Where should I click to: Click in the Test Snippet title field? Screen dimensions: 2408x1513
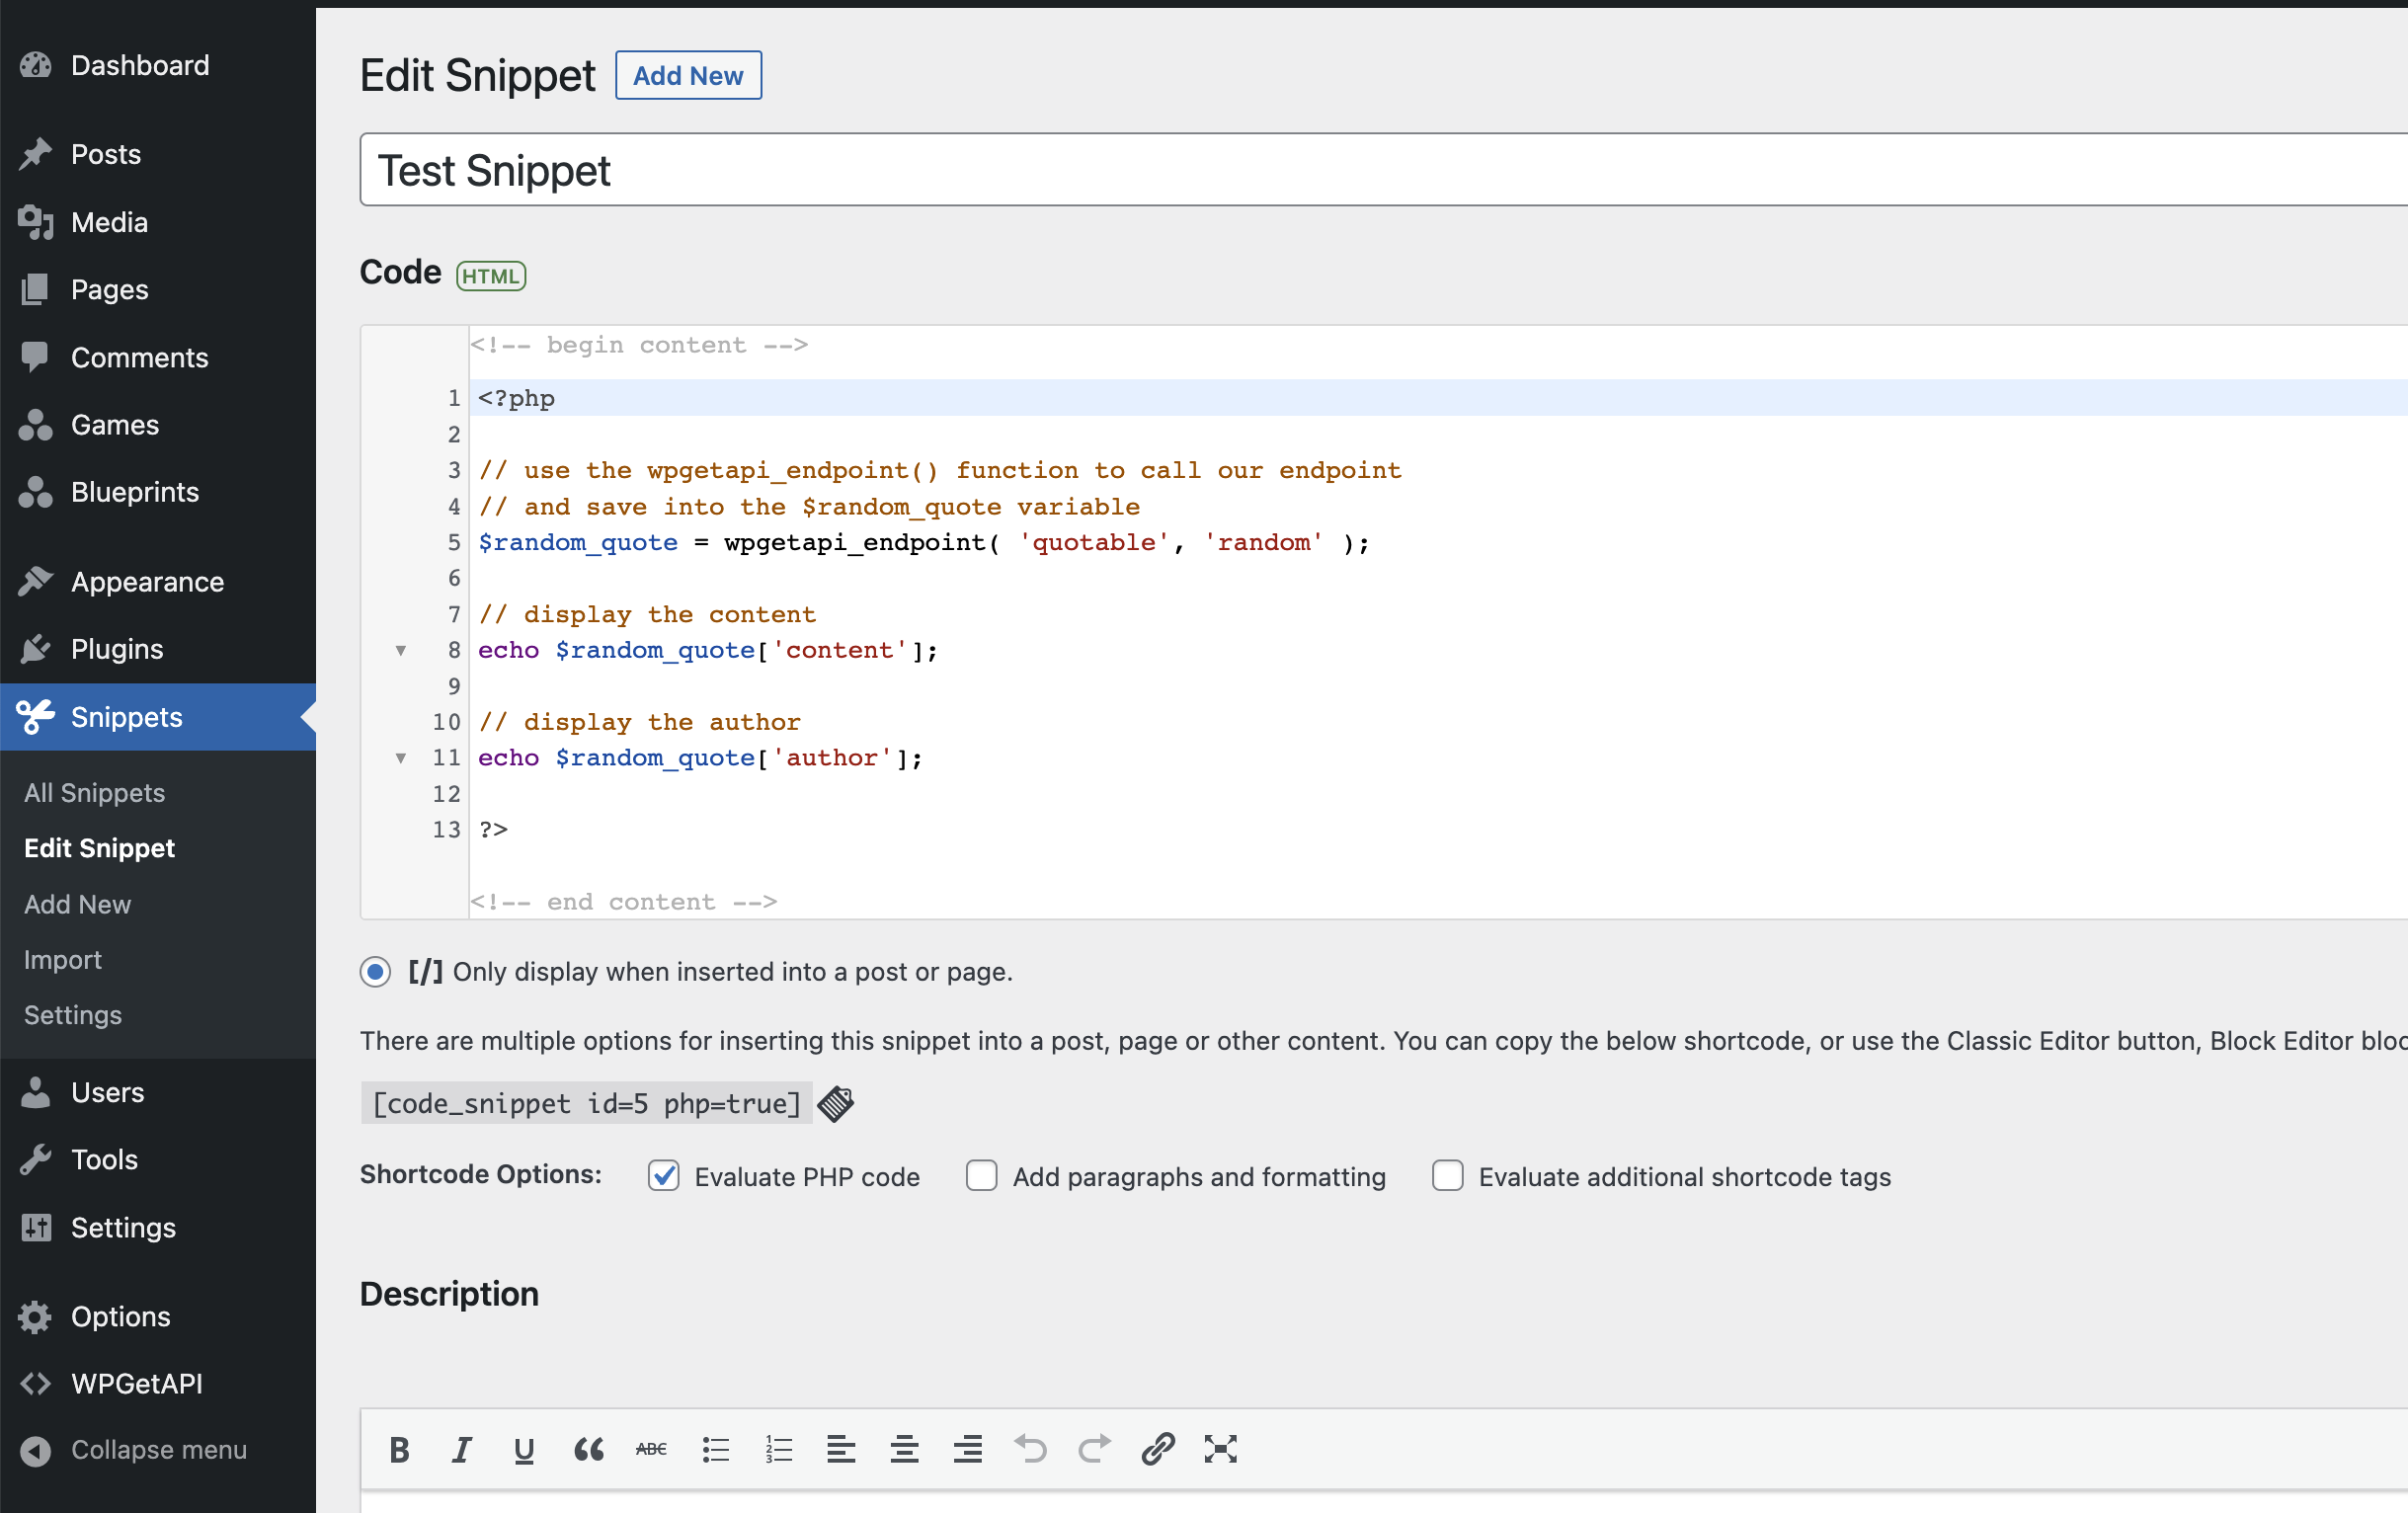pos(1383,170)
